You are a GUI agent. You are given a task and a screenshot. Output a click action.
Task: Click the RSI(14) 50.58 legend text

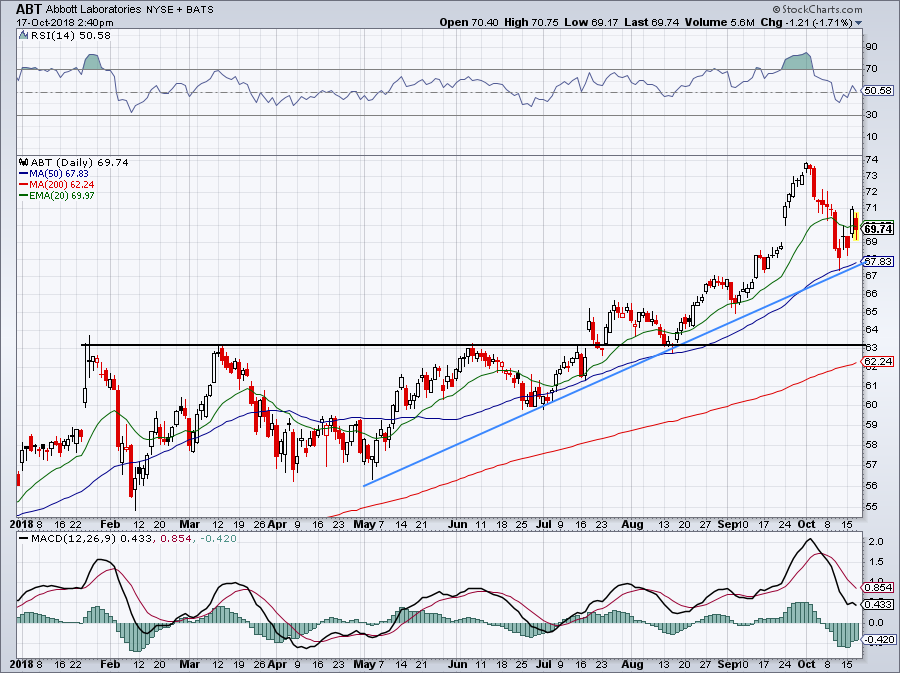(x=71, y=36)
